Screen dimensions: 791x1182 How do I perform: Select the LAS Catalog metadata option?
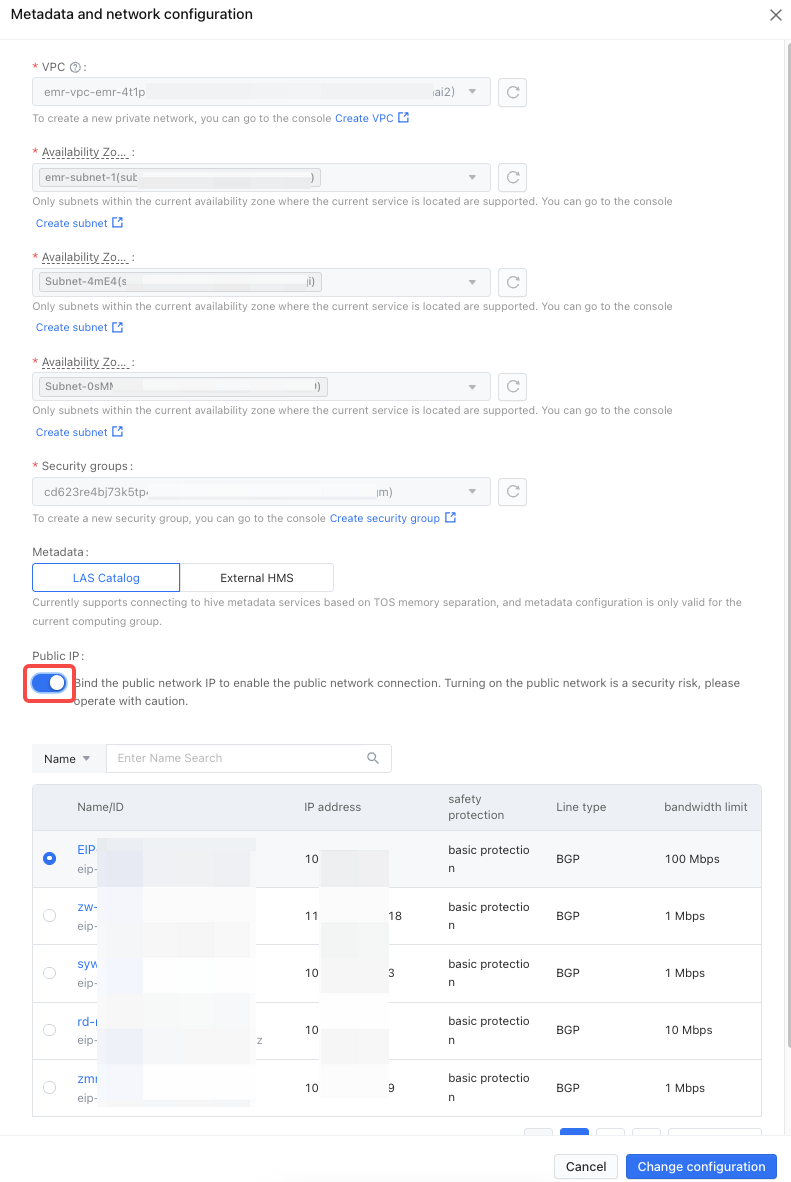(x=106, y=577)
